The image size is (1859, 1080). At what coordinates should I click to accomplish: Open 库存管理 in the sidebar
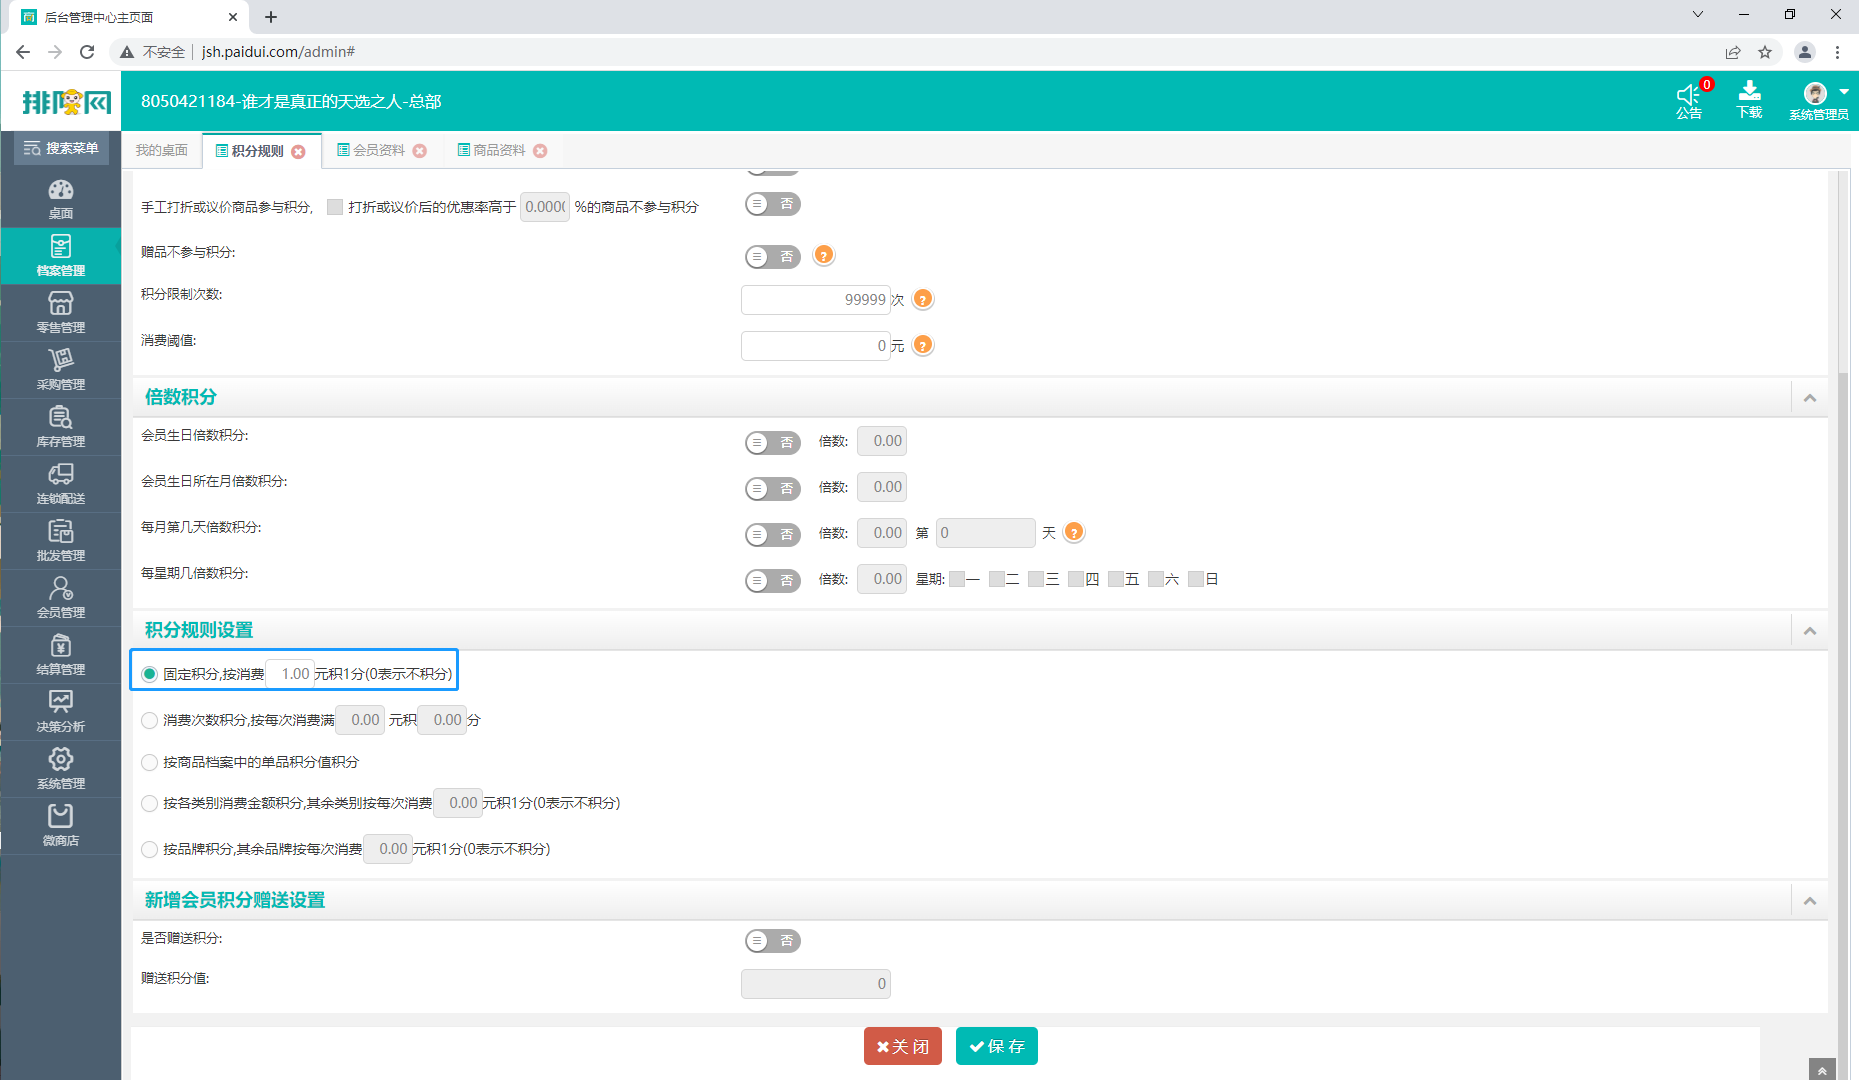pyautogui.click(x=61, y=427)
